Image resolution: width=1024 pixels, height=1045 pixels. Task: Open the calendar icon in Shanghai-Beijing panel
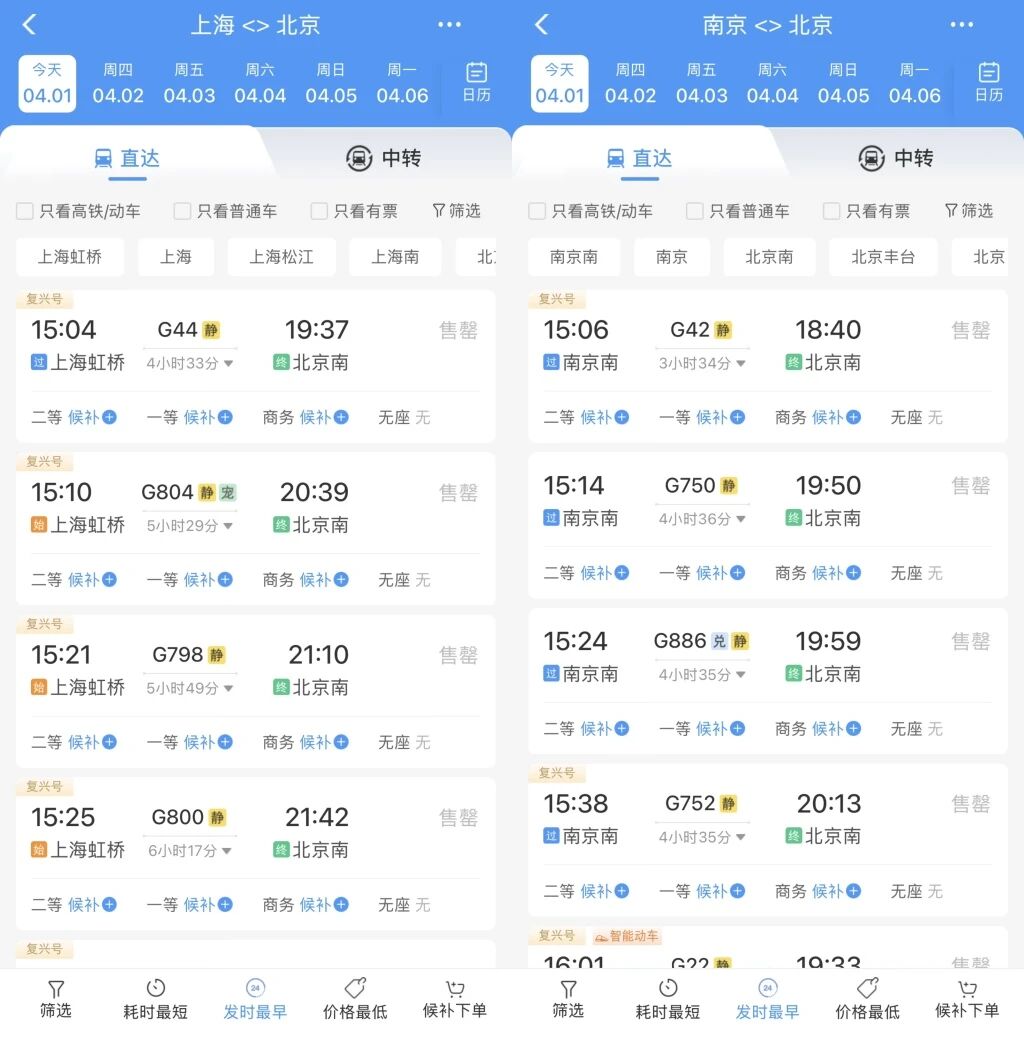476,73
